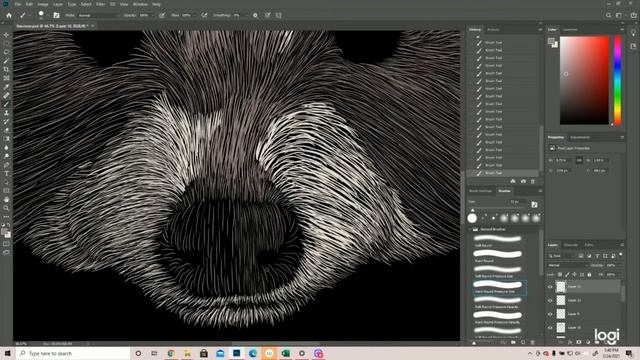Toggle pressure for opacity button
Screen dimensions: 640x360
(x=162, y=15)
